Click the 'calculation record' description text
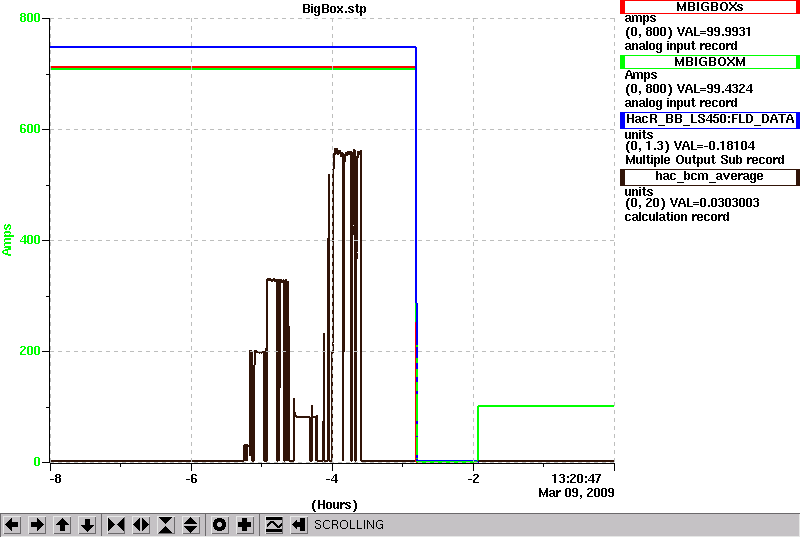Screen dimensions: 800x537 pyautogui.click(x=677, y=217)
